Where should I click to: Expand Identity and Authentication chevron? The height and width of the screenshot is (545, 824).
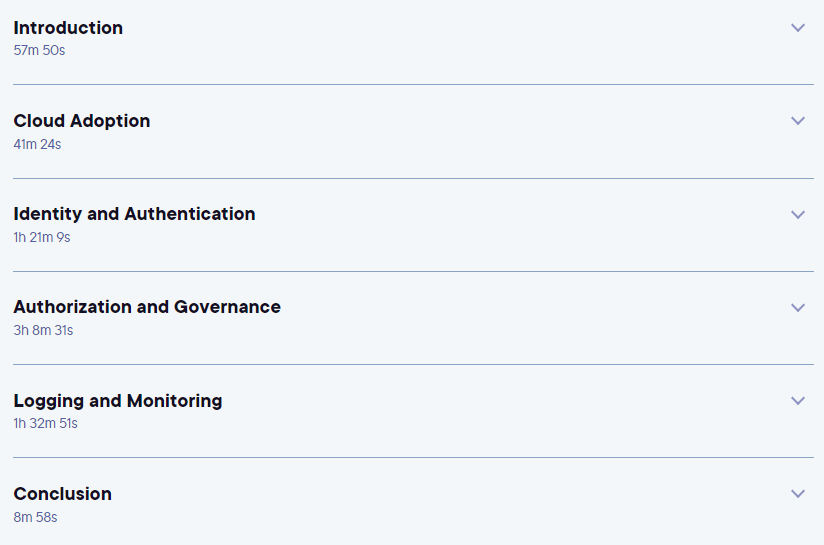(798, 214)
